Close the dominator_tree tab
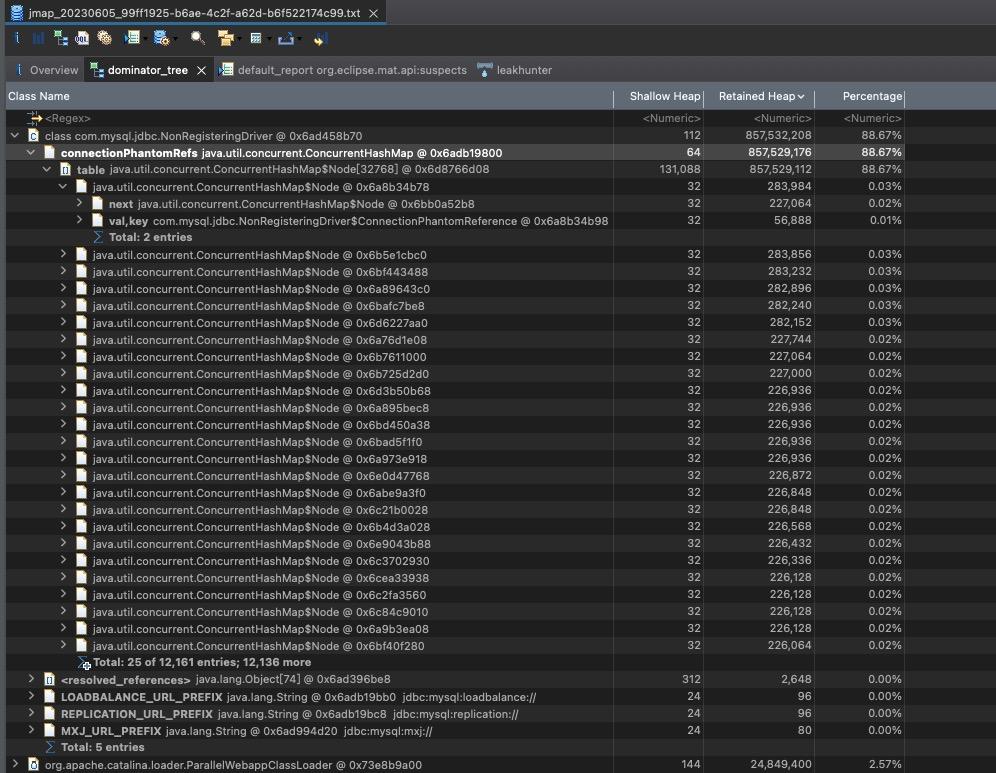This screenshot has height=773, width=996. pyautogui.click(x=201, y=71)
